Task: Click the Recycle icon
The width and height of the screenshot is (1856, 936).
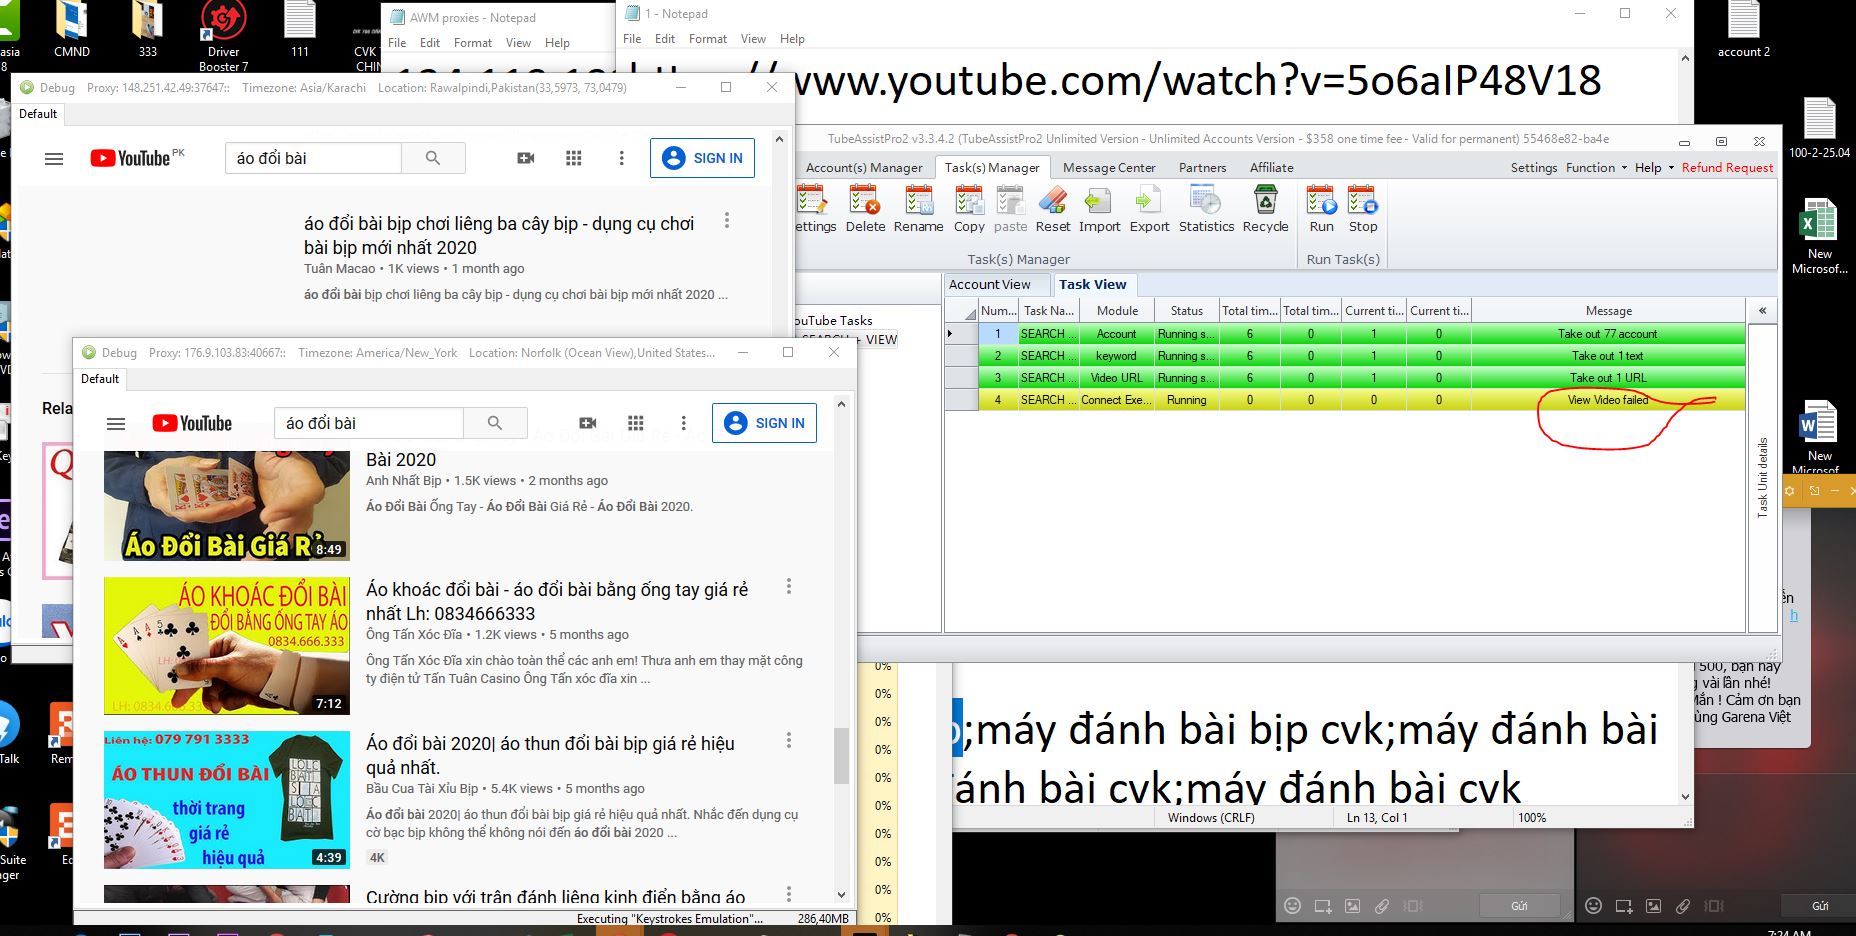Action: (1265, 209)
